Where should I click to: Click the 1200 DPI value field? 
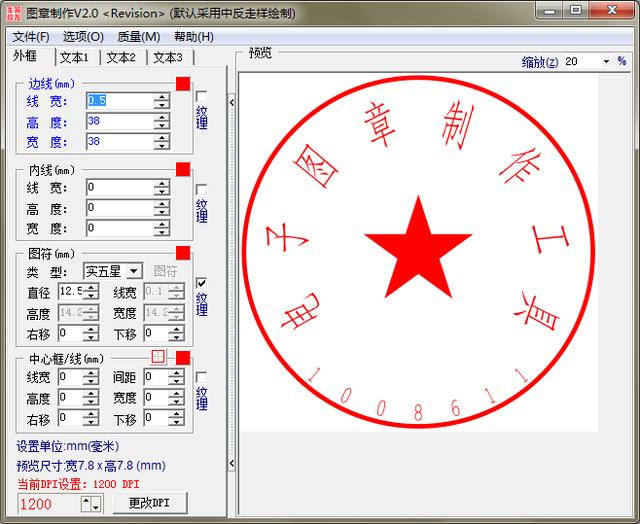point(49,504)
